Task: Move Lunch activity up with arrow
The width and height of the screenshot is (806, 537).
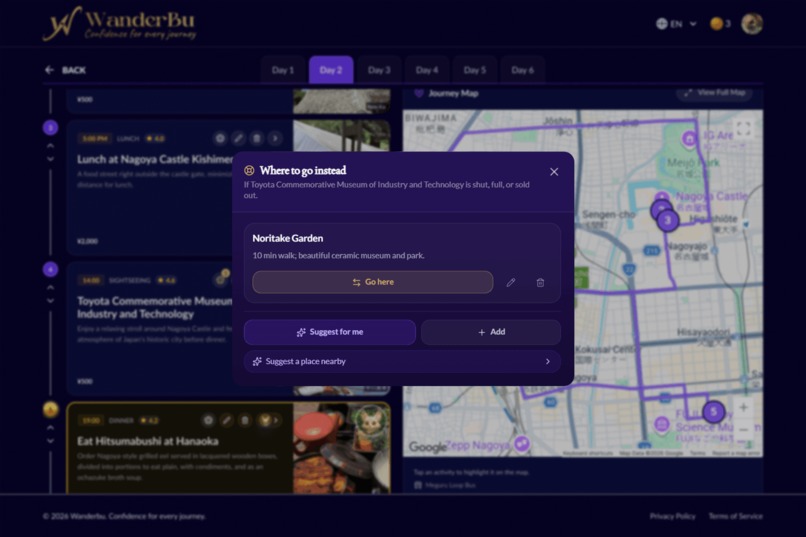Action: (50, 146)
